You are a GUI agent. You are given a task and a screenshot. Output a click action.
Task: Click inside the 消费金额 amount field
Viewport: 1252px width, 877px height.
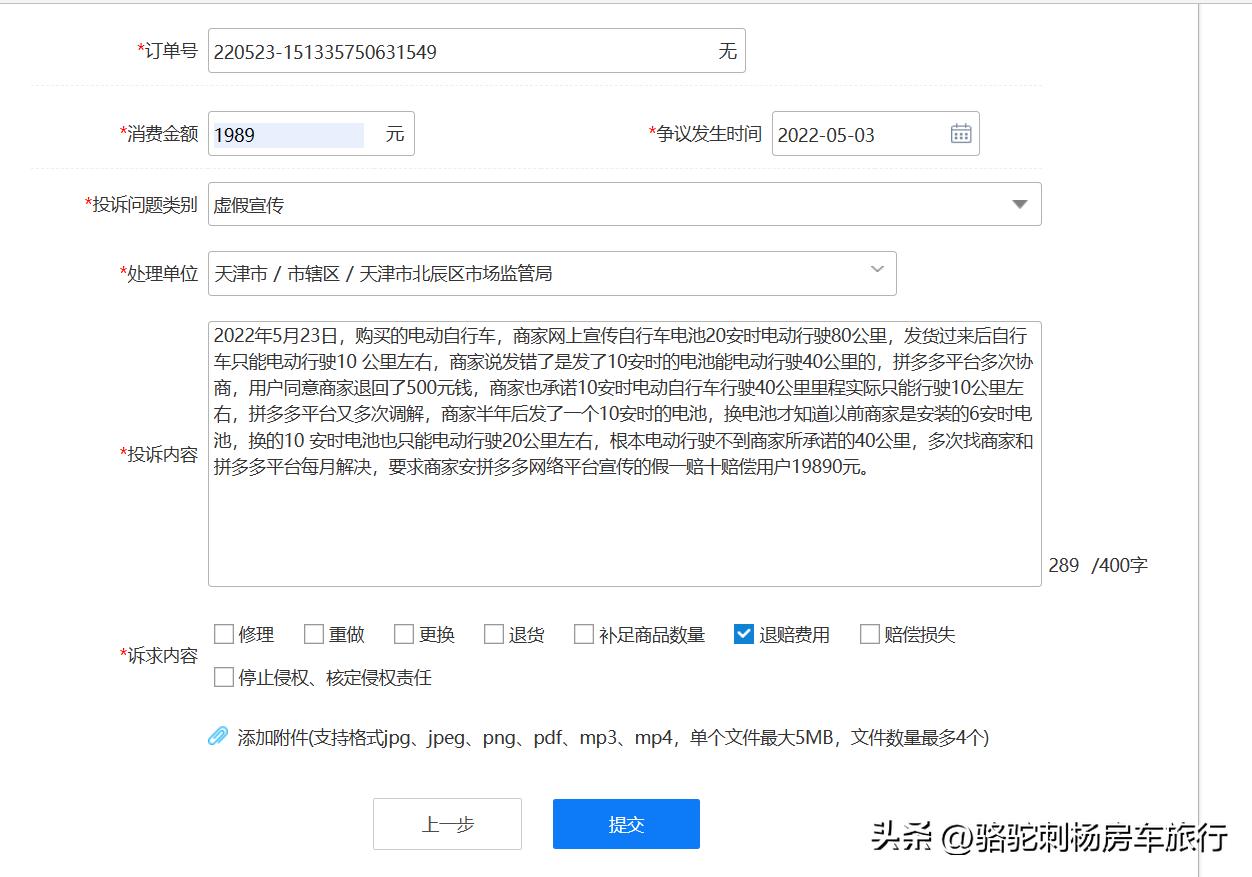coord(290,133)
